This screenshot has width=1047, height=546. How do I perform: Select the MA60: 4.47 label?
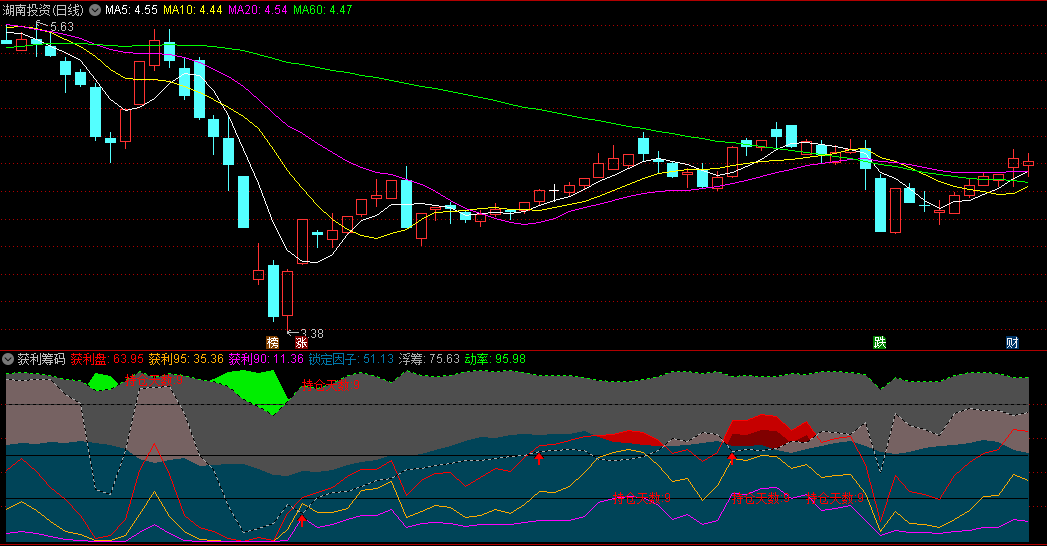[323, 10]
